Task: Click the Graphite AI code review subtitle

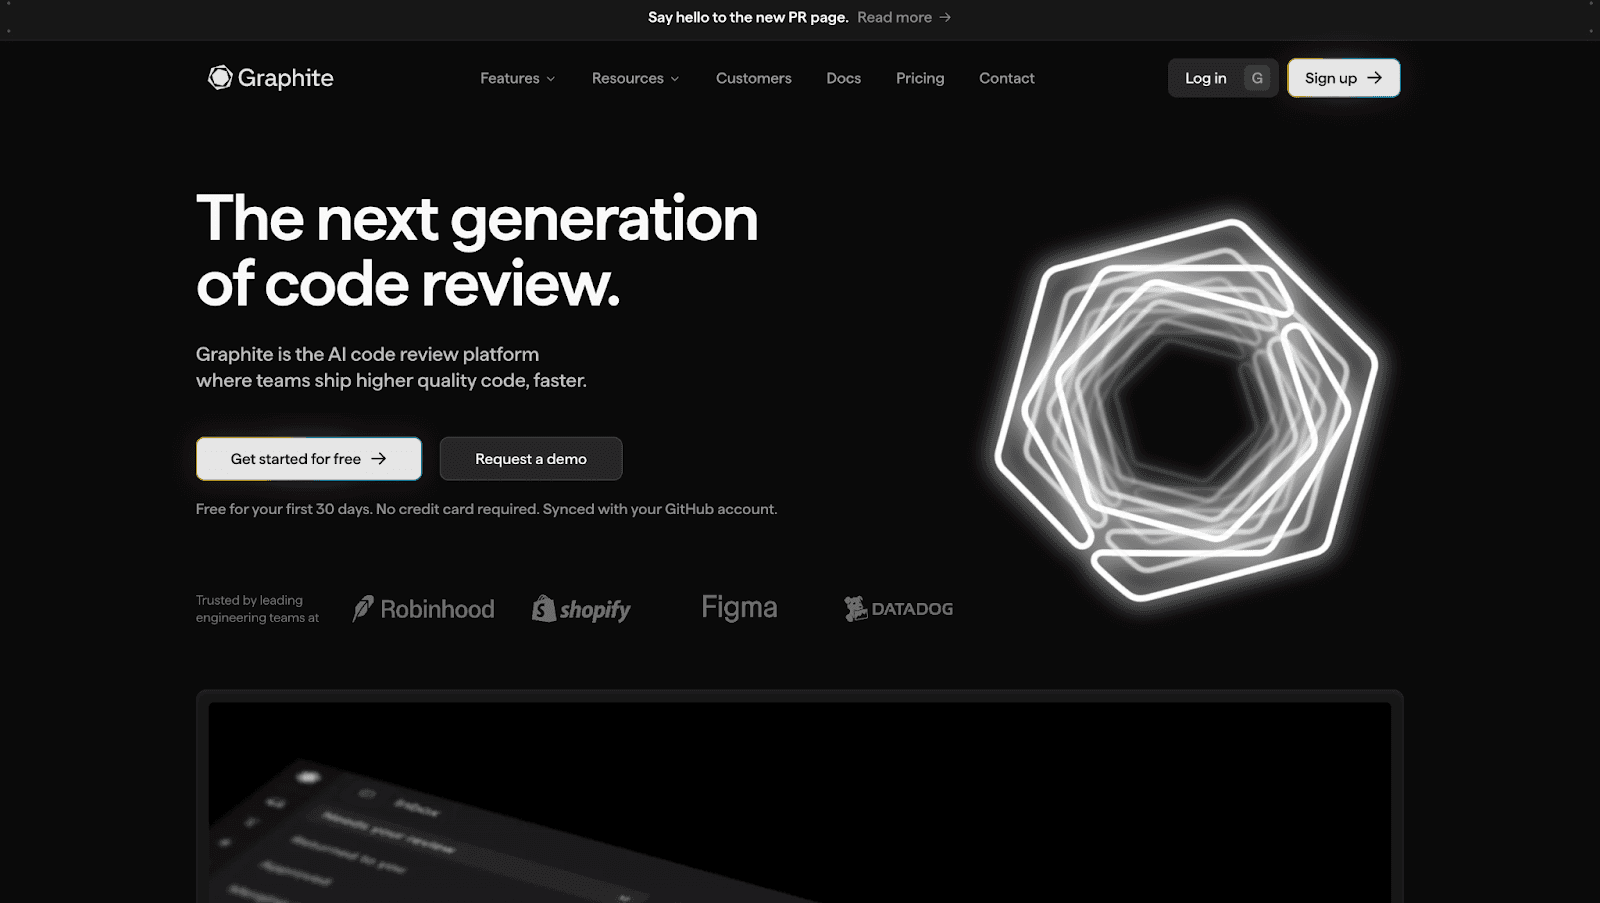Action: point(391,367)
